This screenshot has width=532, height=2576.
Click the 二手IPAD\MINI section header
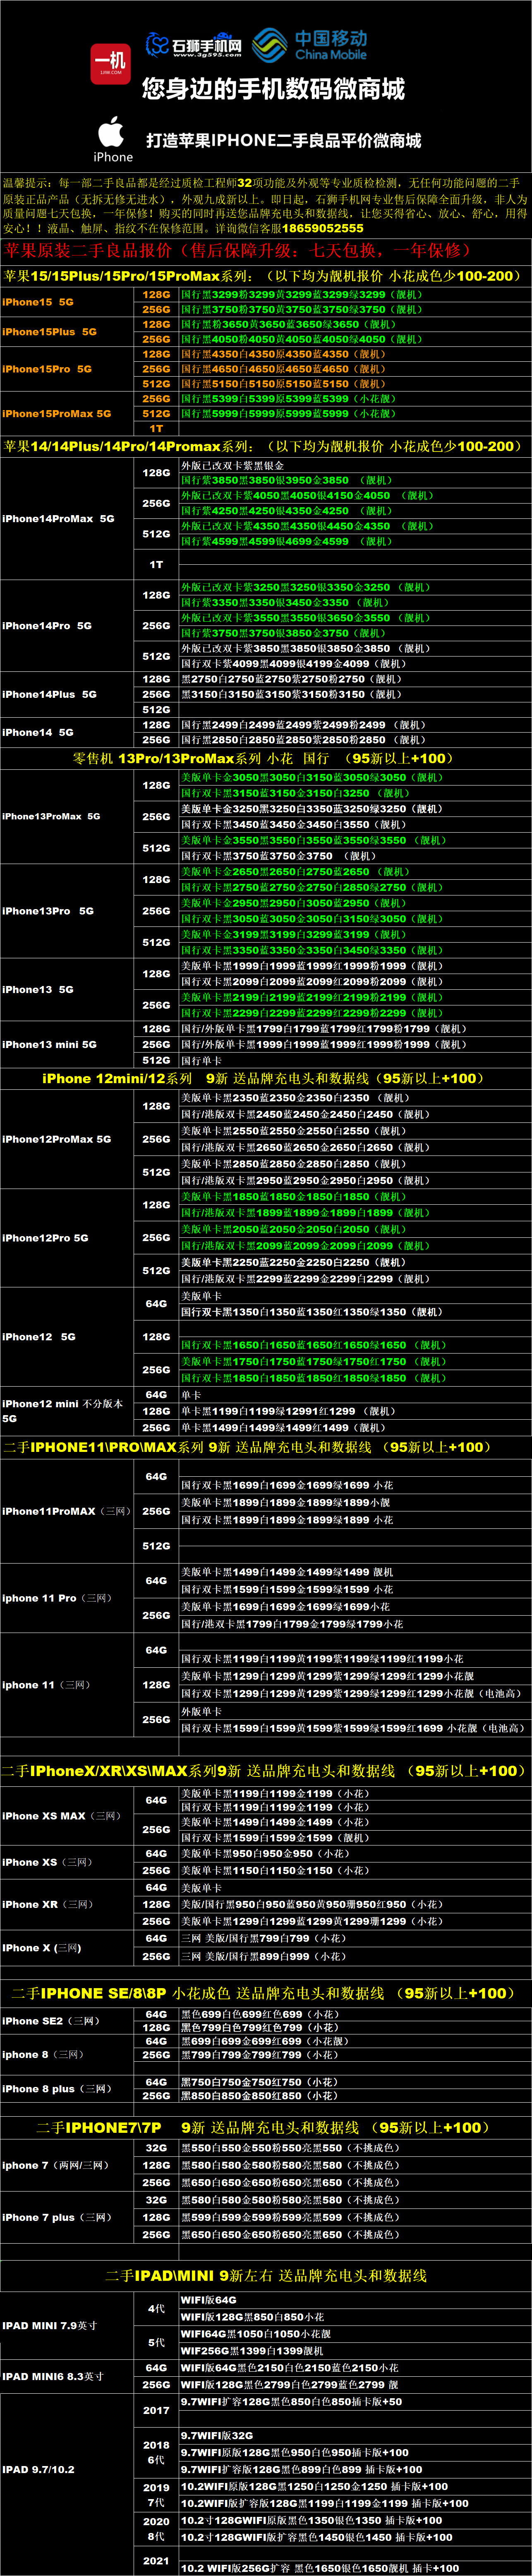coord(266,2275)
